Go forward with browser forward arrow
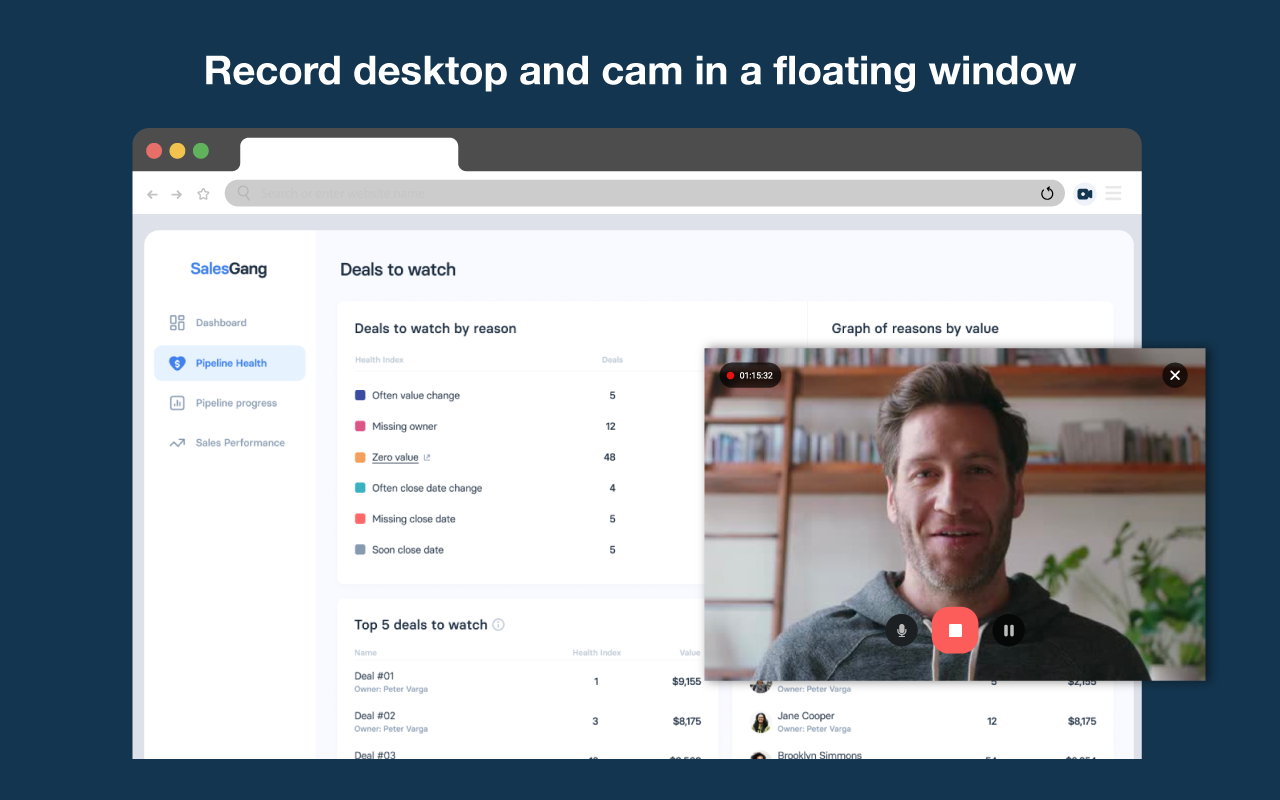The height and width of the screenshot is (800, 1280). [x=177, y=194]
